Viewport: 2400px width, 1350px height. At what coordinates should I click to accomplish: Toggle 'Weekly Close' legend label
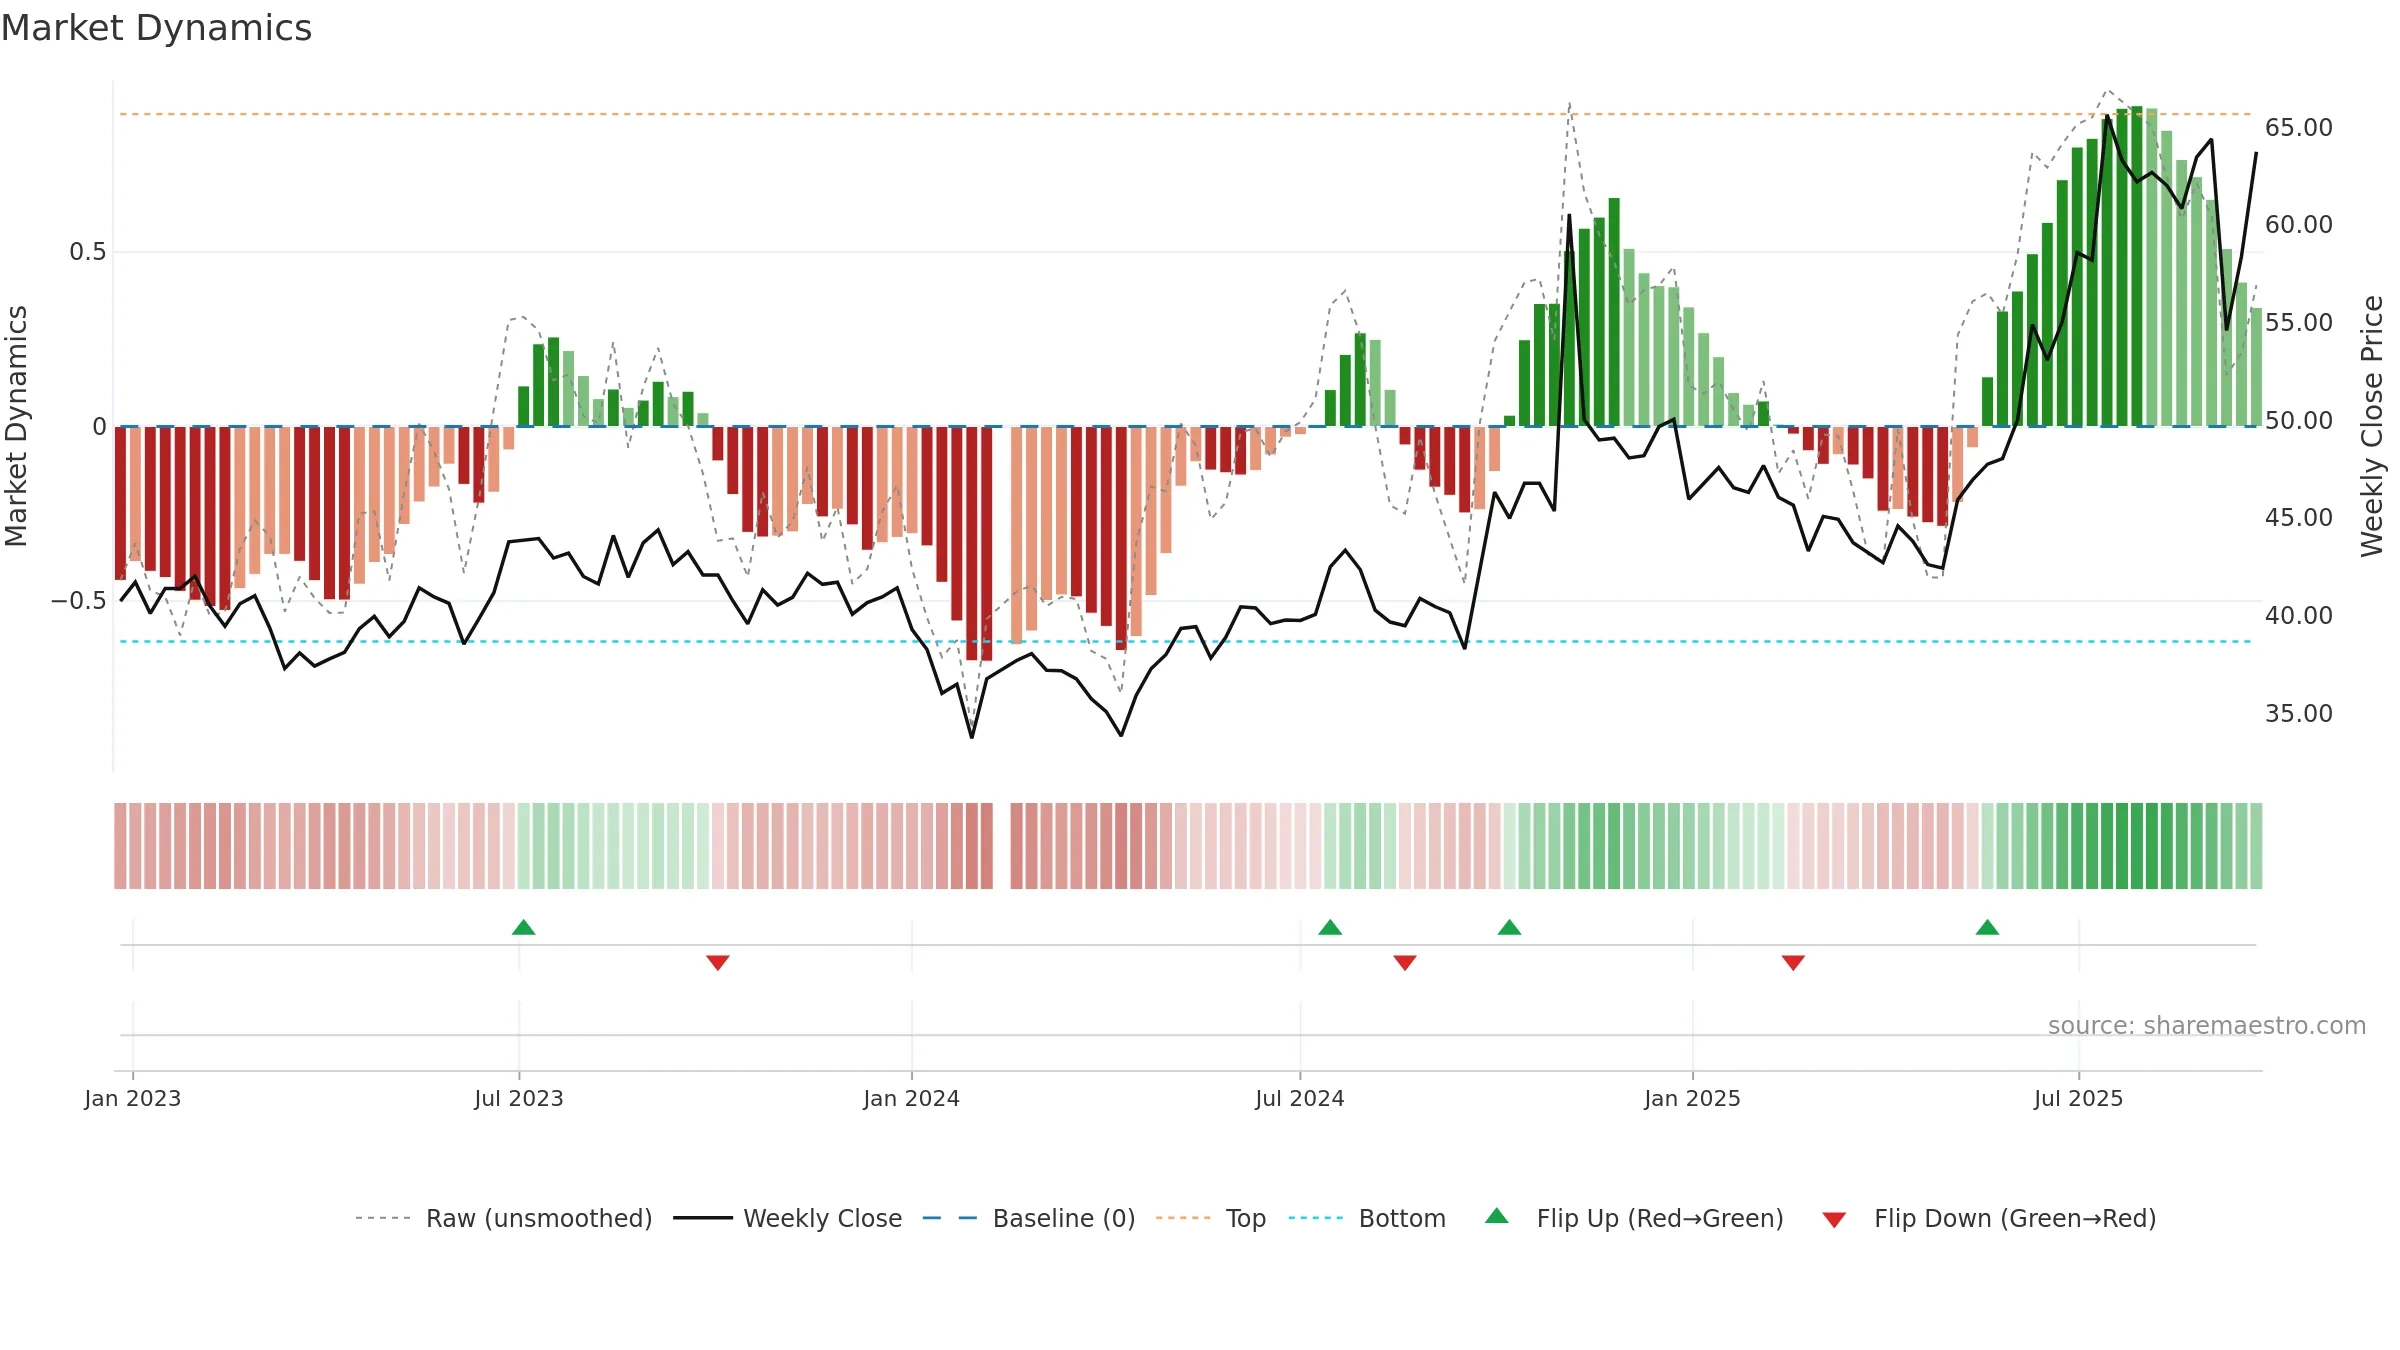(x=823, y=1218)
